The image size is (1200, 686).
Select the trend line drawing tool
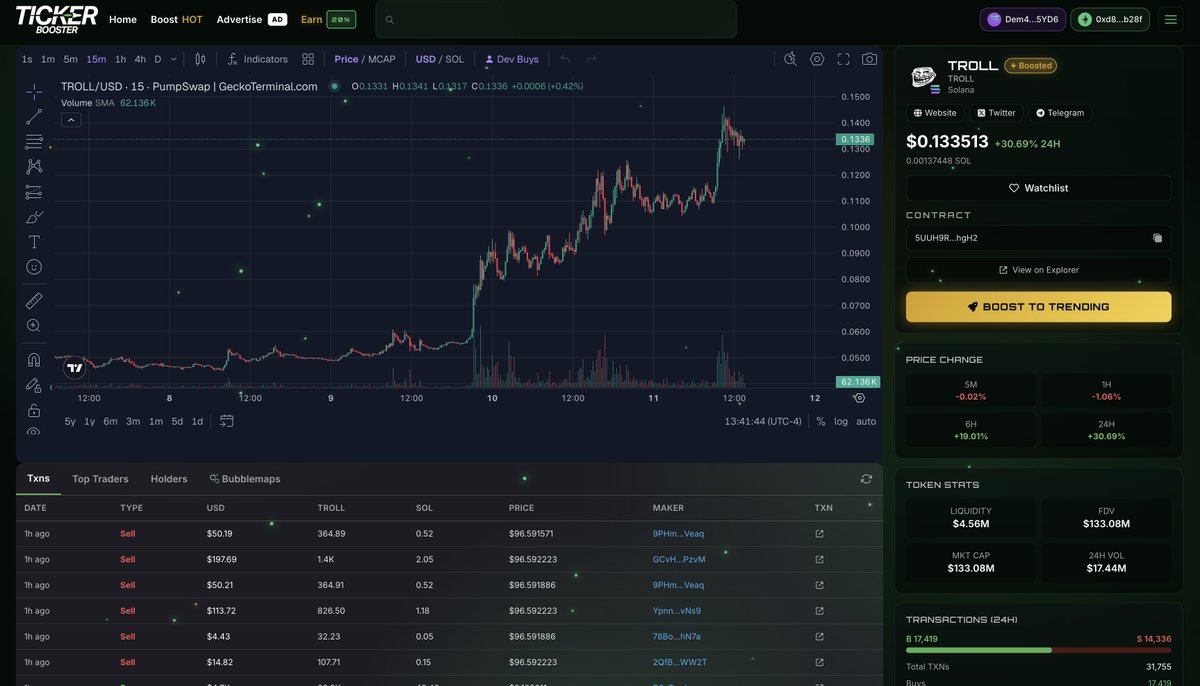pos(34,117)
